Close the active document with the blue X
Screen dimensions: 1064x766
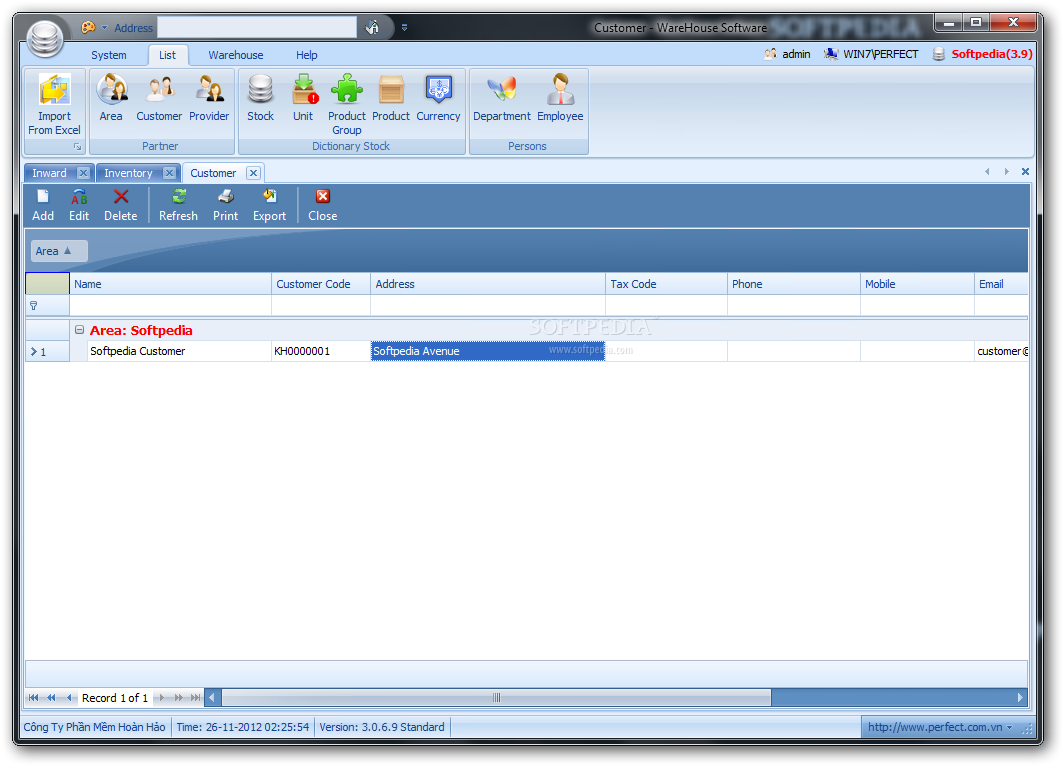tap(1025, 172)
